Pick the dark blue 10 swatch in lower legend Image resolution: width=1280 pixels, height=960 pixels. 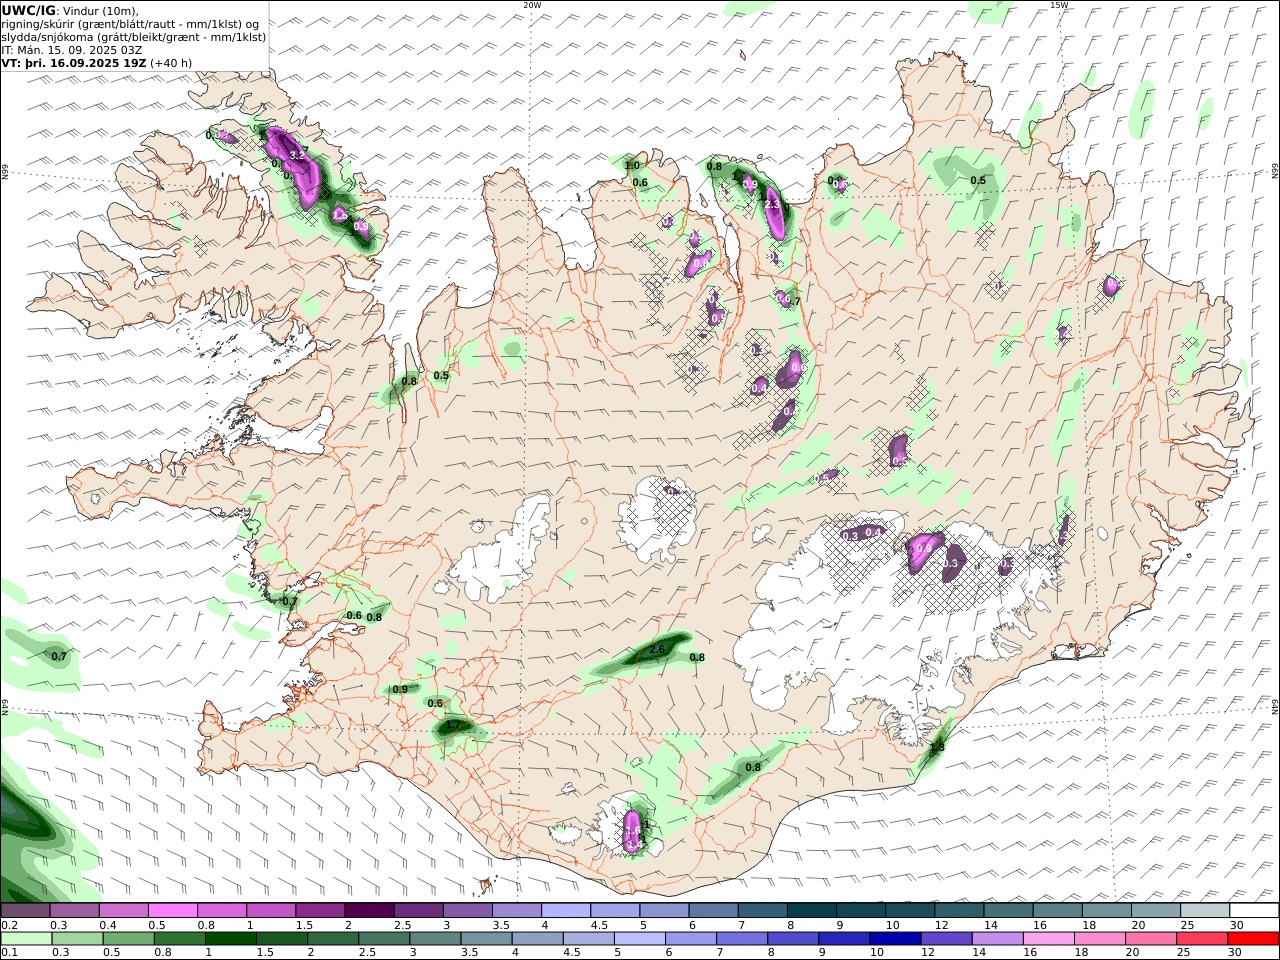[x=894, y=939]
